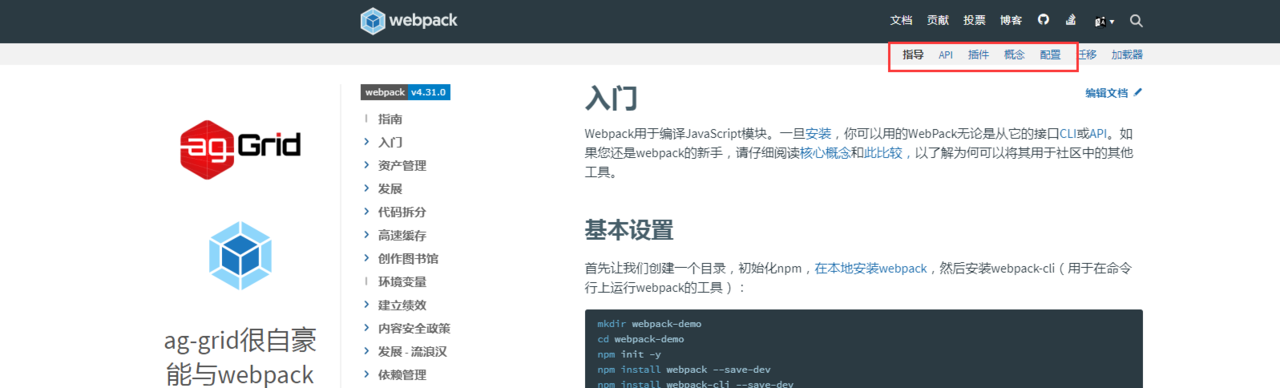Open the 入门 sidebar page link
Viewport: 1280px width, 388px height.
pyautogui.click(x=390, y=142)
